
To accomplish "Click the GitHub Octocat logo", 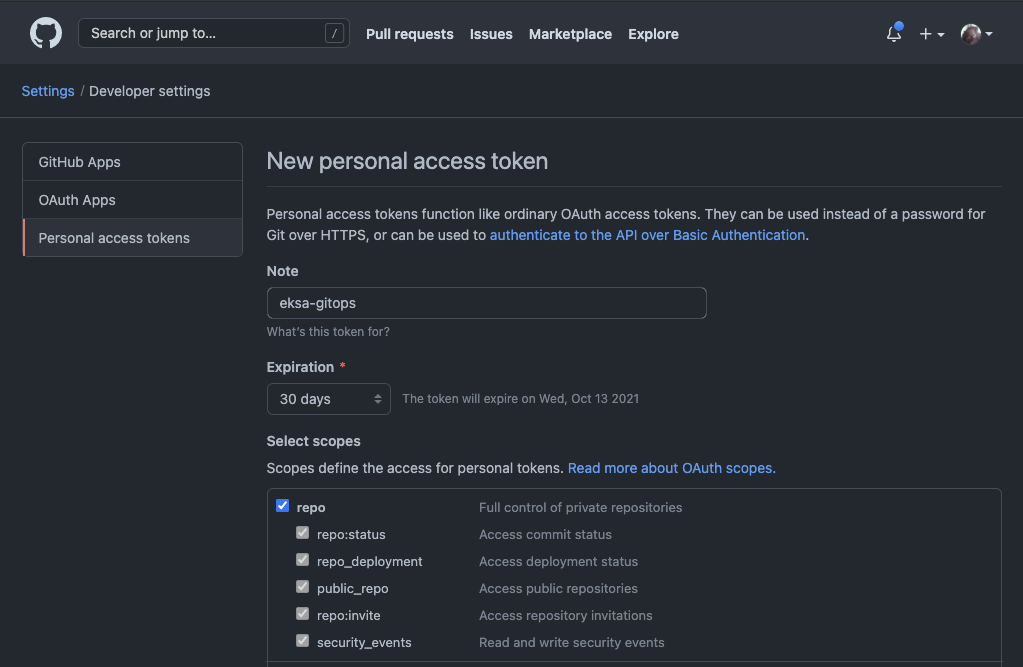I will click(46, 33).
